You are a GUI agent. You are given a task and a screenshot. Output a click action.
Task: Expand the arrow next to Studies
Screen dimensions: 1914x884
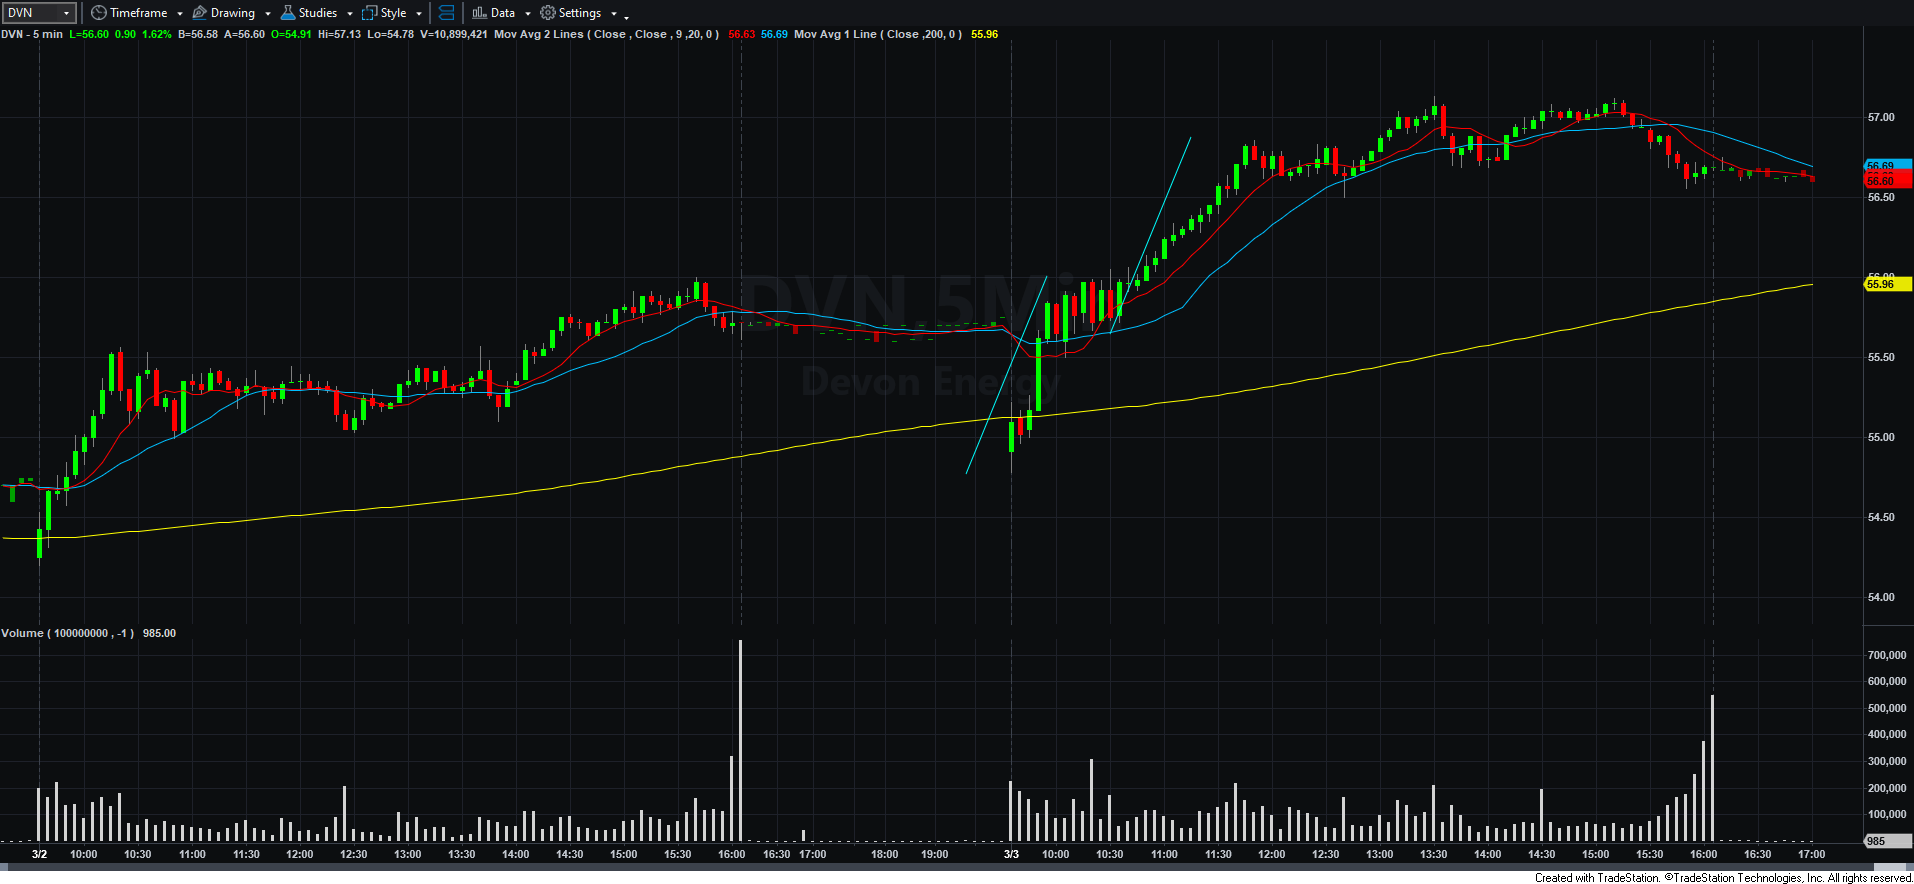pyautogui.click(x=349, y=14)
